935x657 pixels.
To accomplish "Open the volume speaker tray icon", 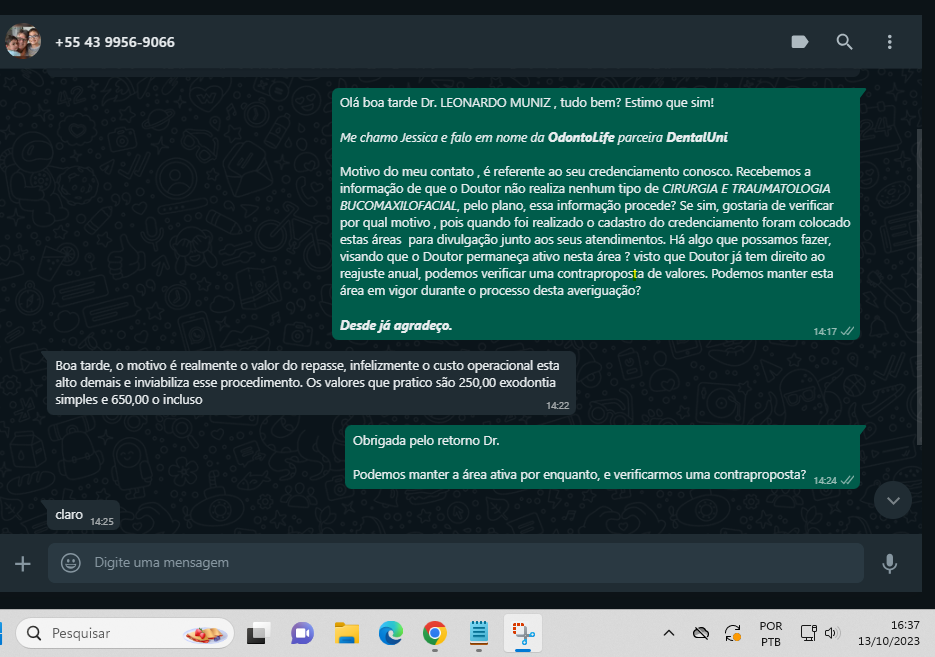I will [832, 633].
